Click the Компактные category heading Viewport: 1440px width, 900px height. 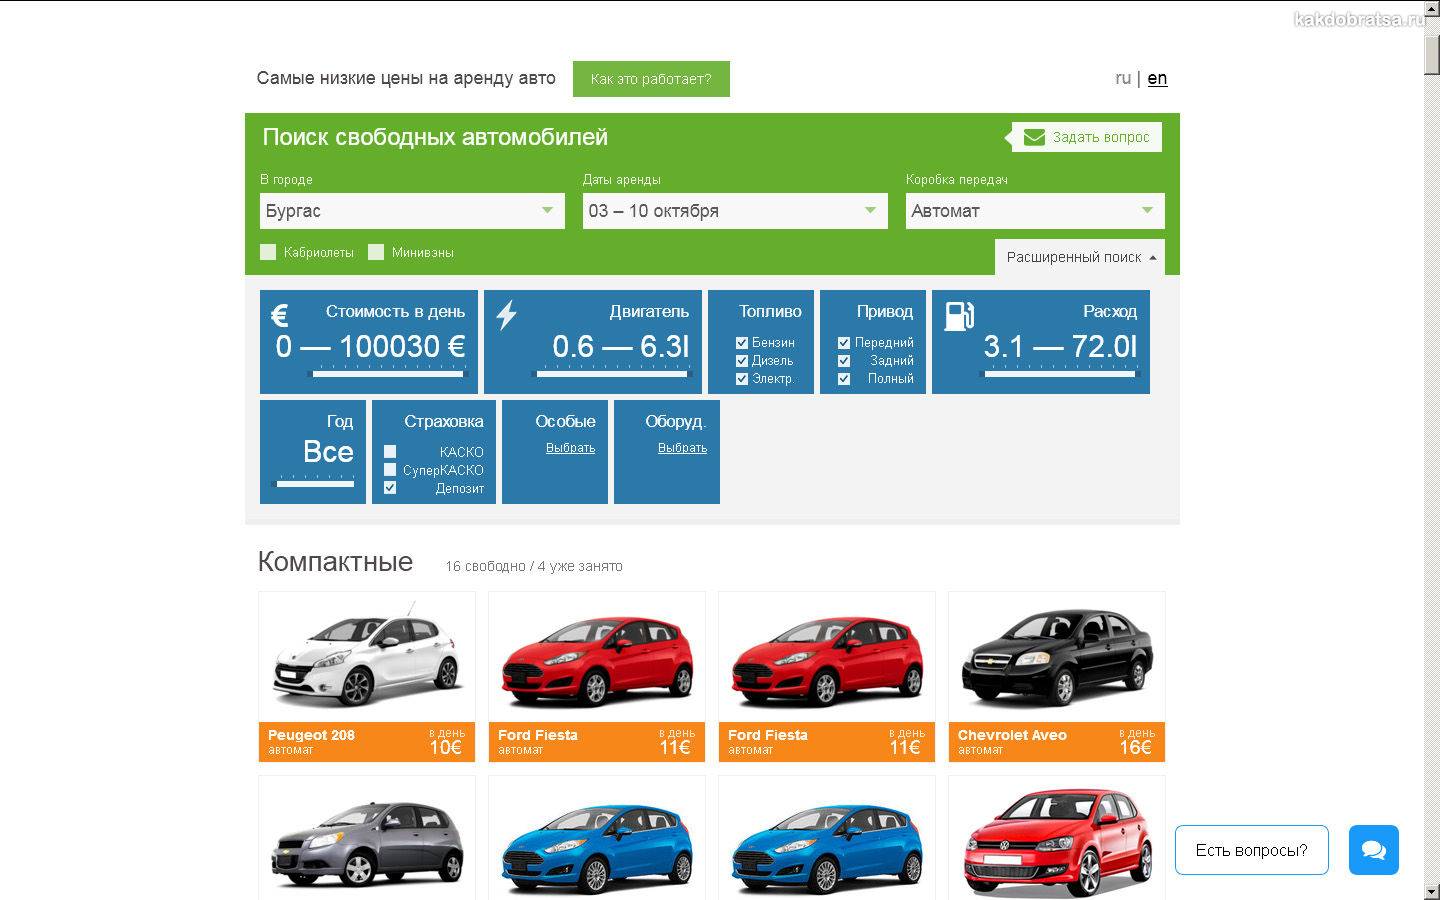pos(335,562)
